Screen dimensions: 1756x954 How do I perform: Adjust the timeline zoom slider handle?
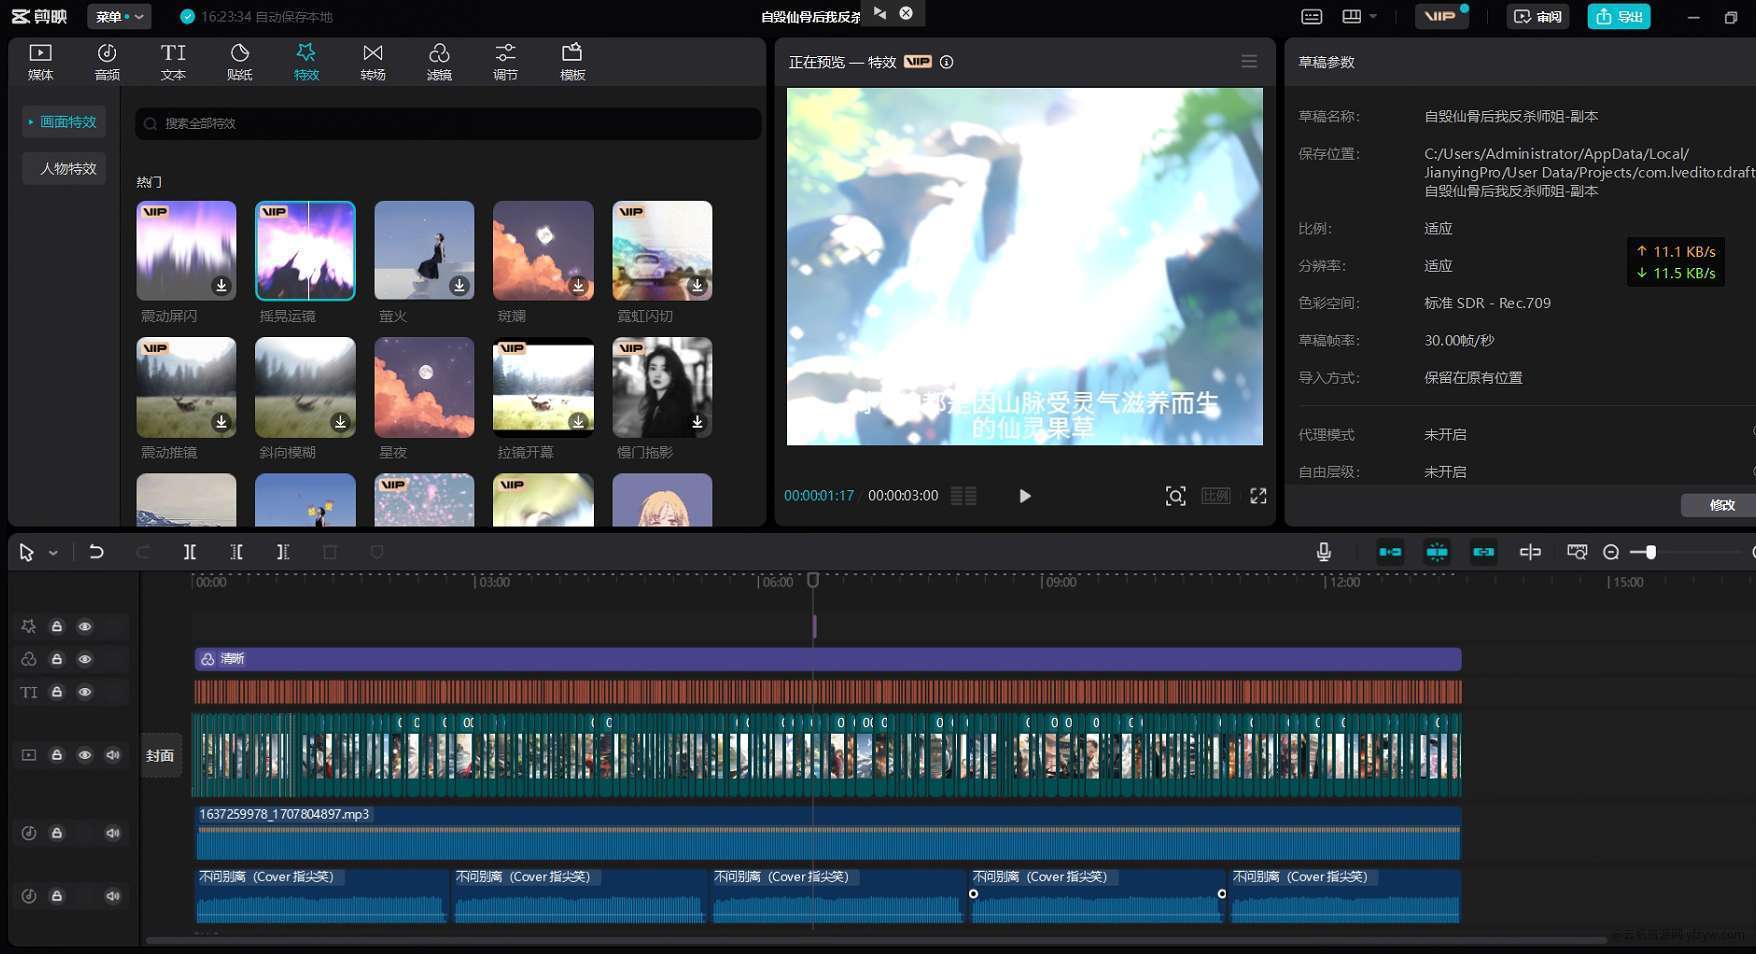pyautogui.click(x=1651, y=552)
